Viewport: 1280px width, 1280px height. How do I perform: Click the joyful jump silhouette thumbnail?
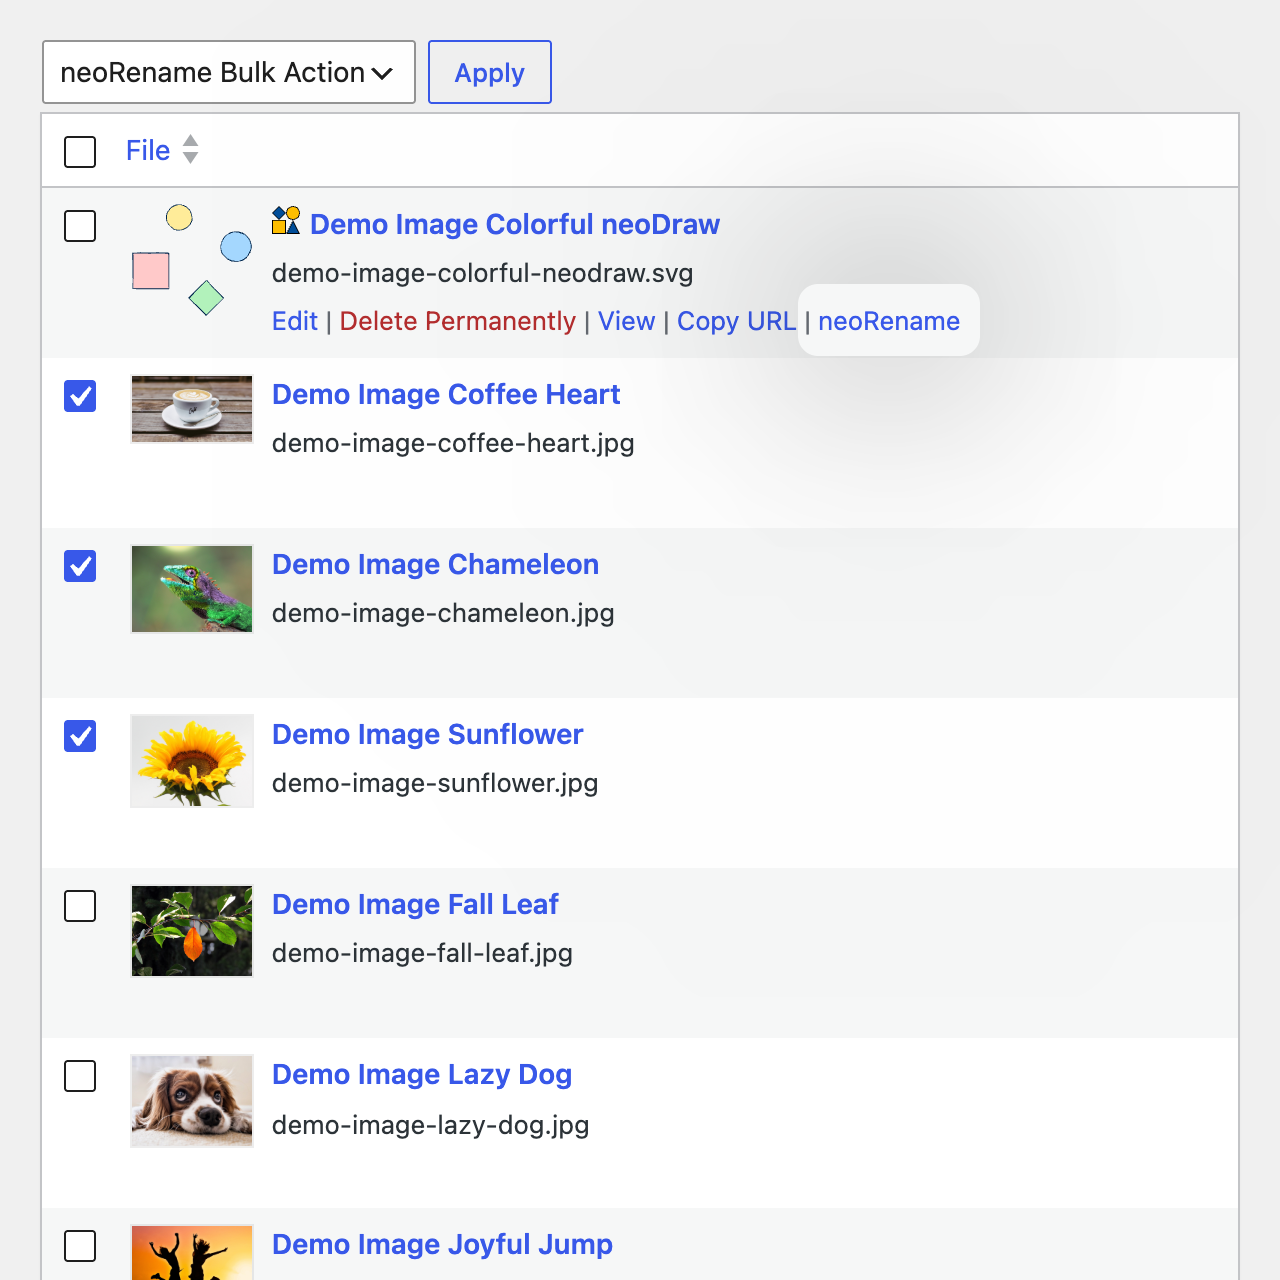pyautogui.click(x=192, y=1253)
